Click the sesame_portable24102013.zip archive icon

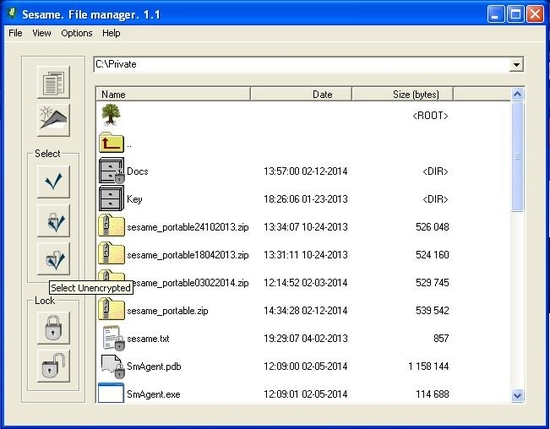[112, 226]
